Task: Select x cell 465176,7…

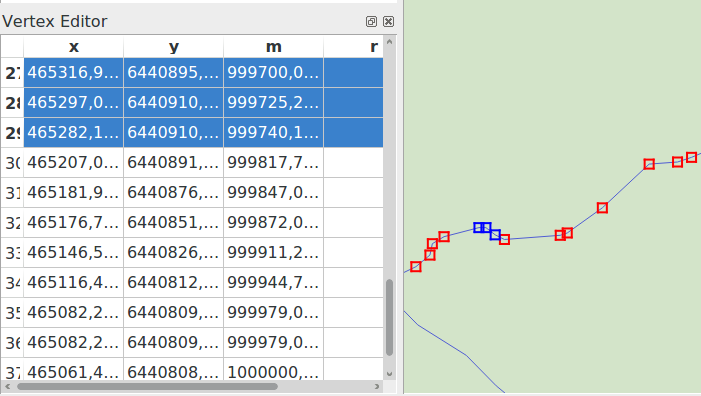Action: (74, 222)
